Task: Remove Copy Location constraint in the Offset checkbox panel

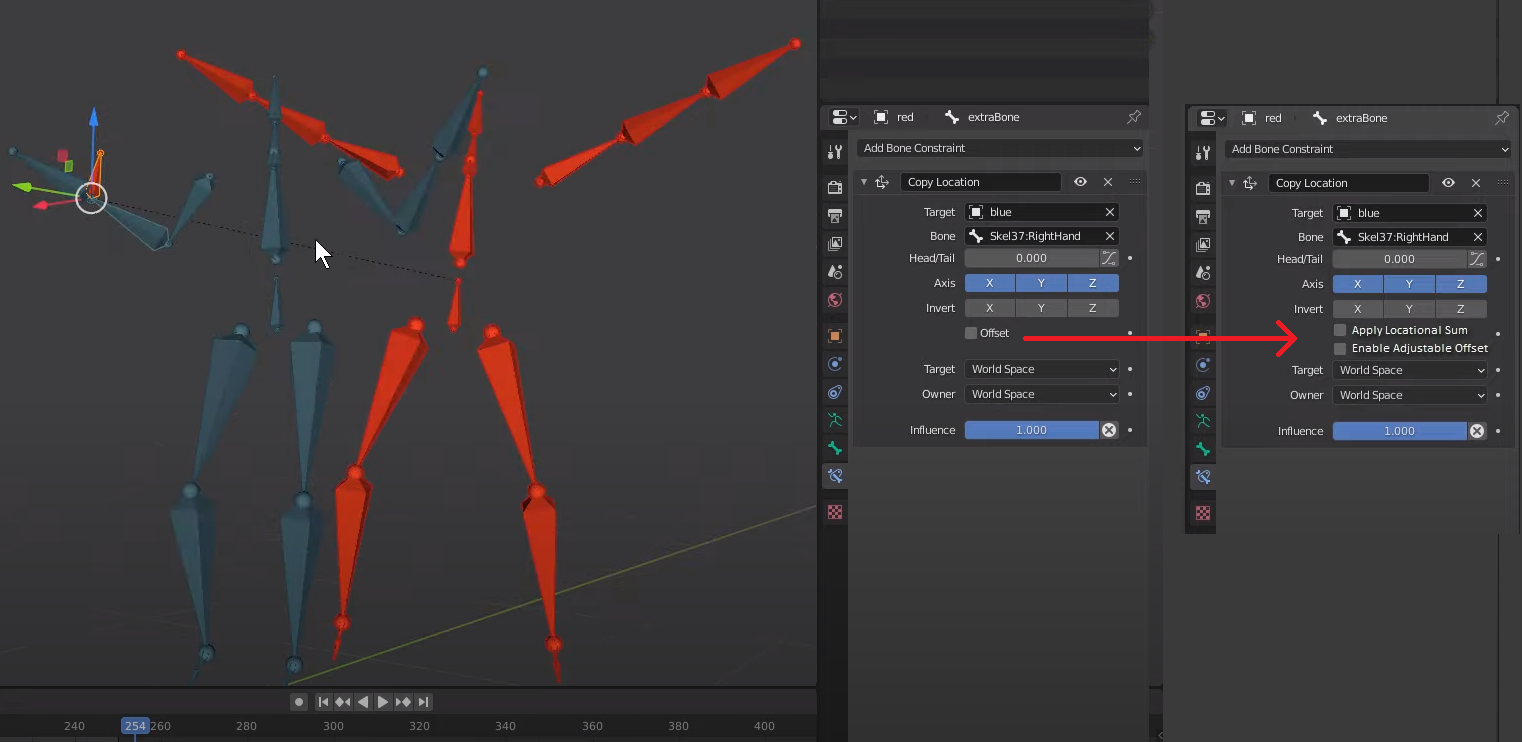Action: (x=1107, y=182)
